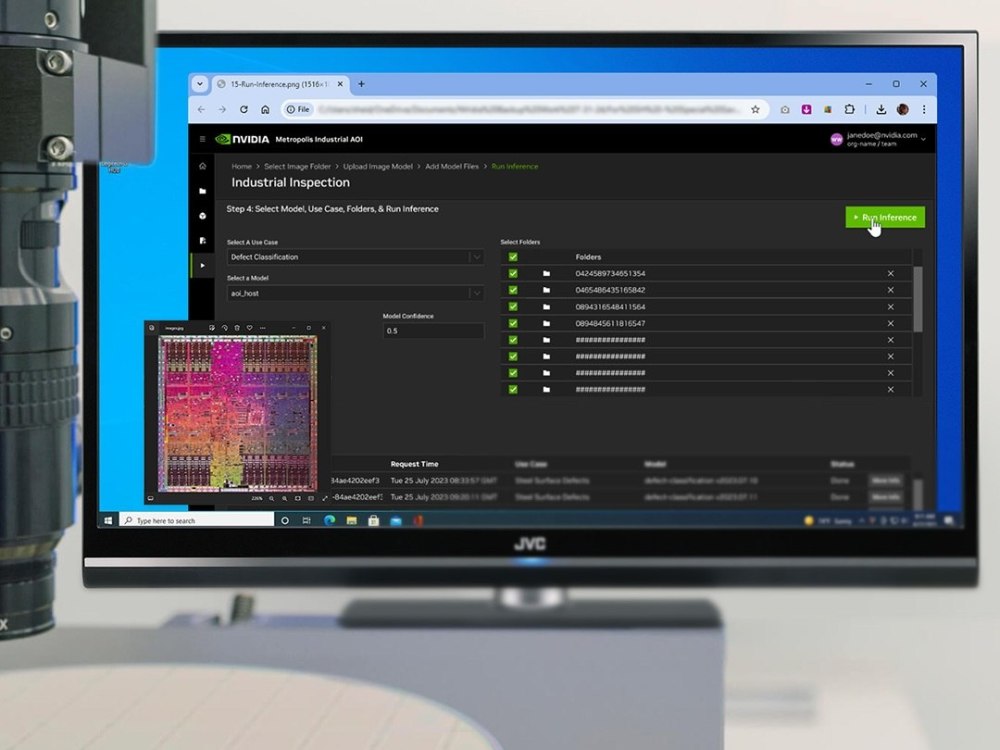Select the play icon in the left sidebar
The height and width of the screenshot is (750, 1000).
point(203,265)
